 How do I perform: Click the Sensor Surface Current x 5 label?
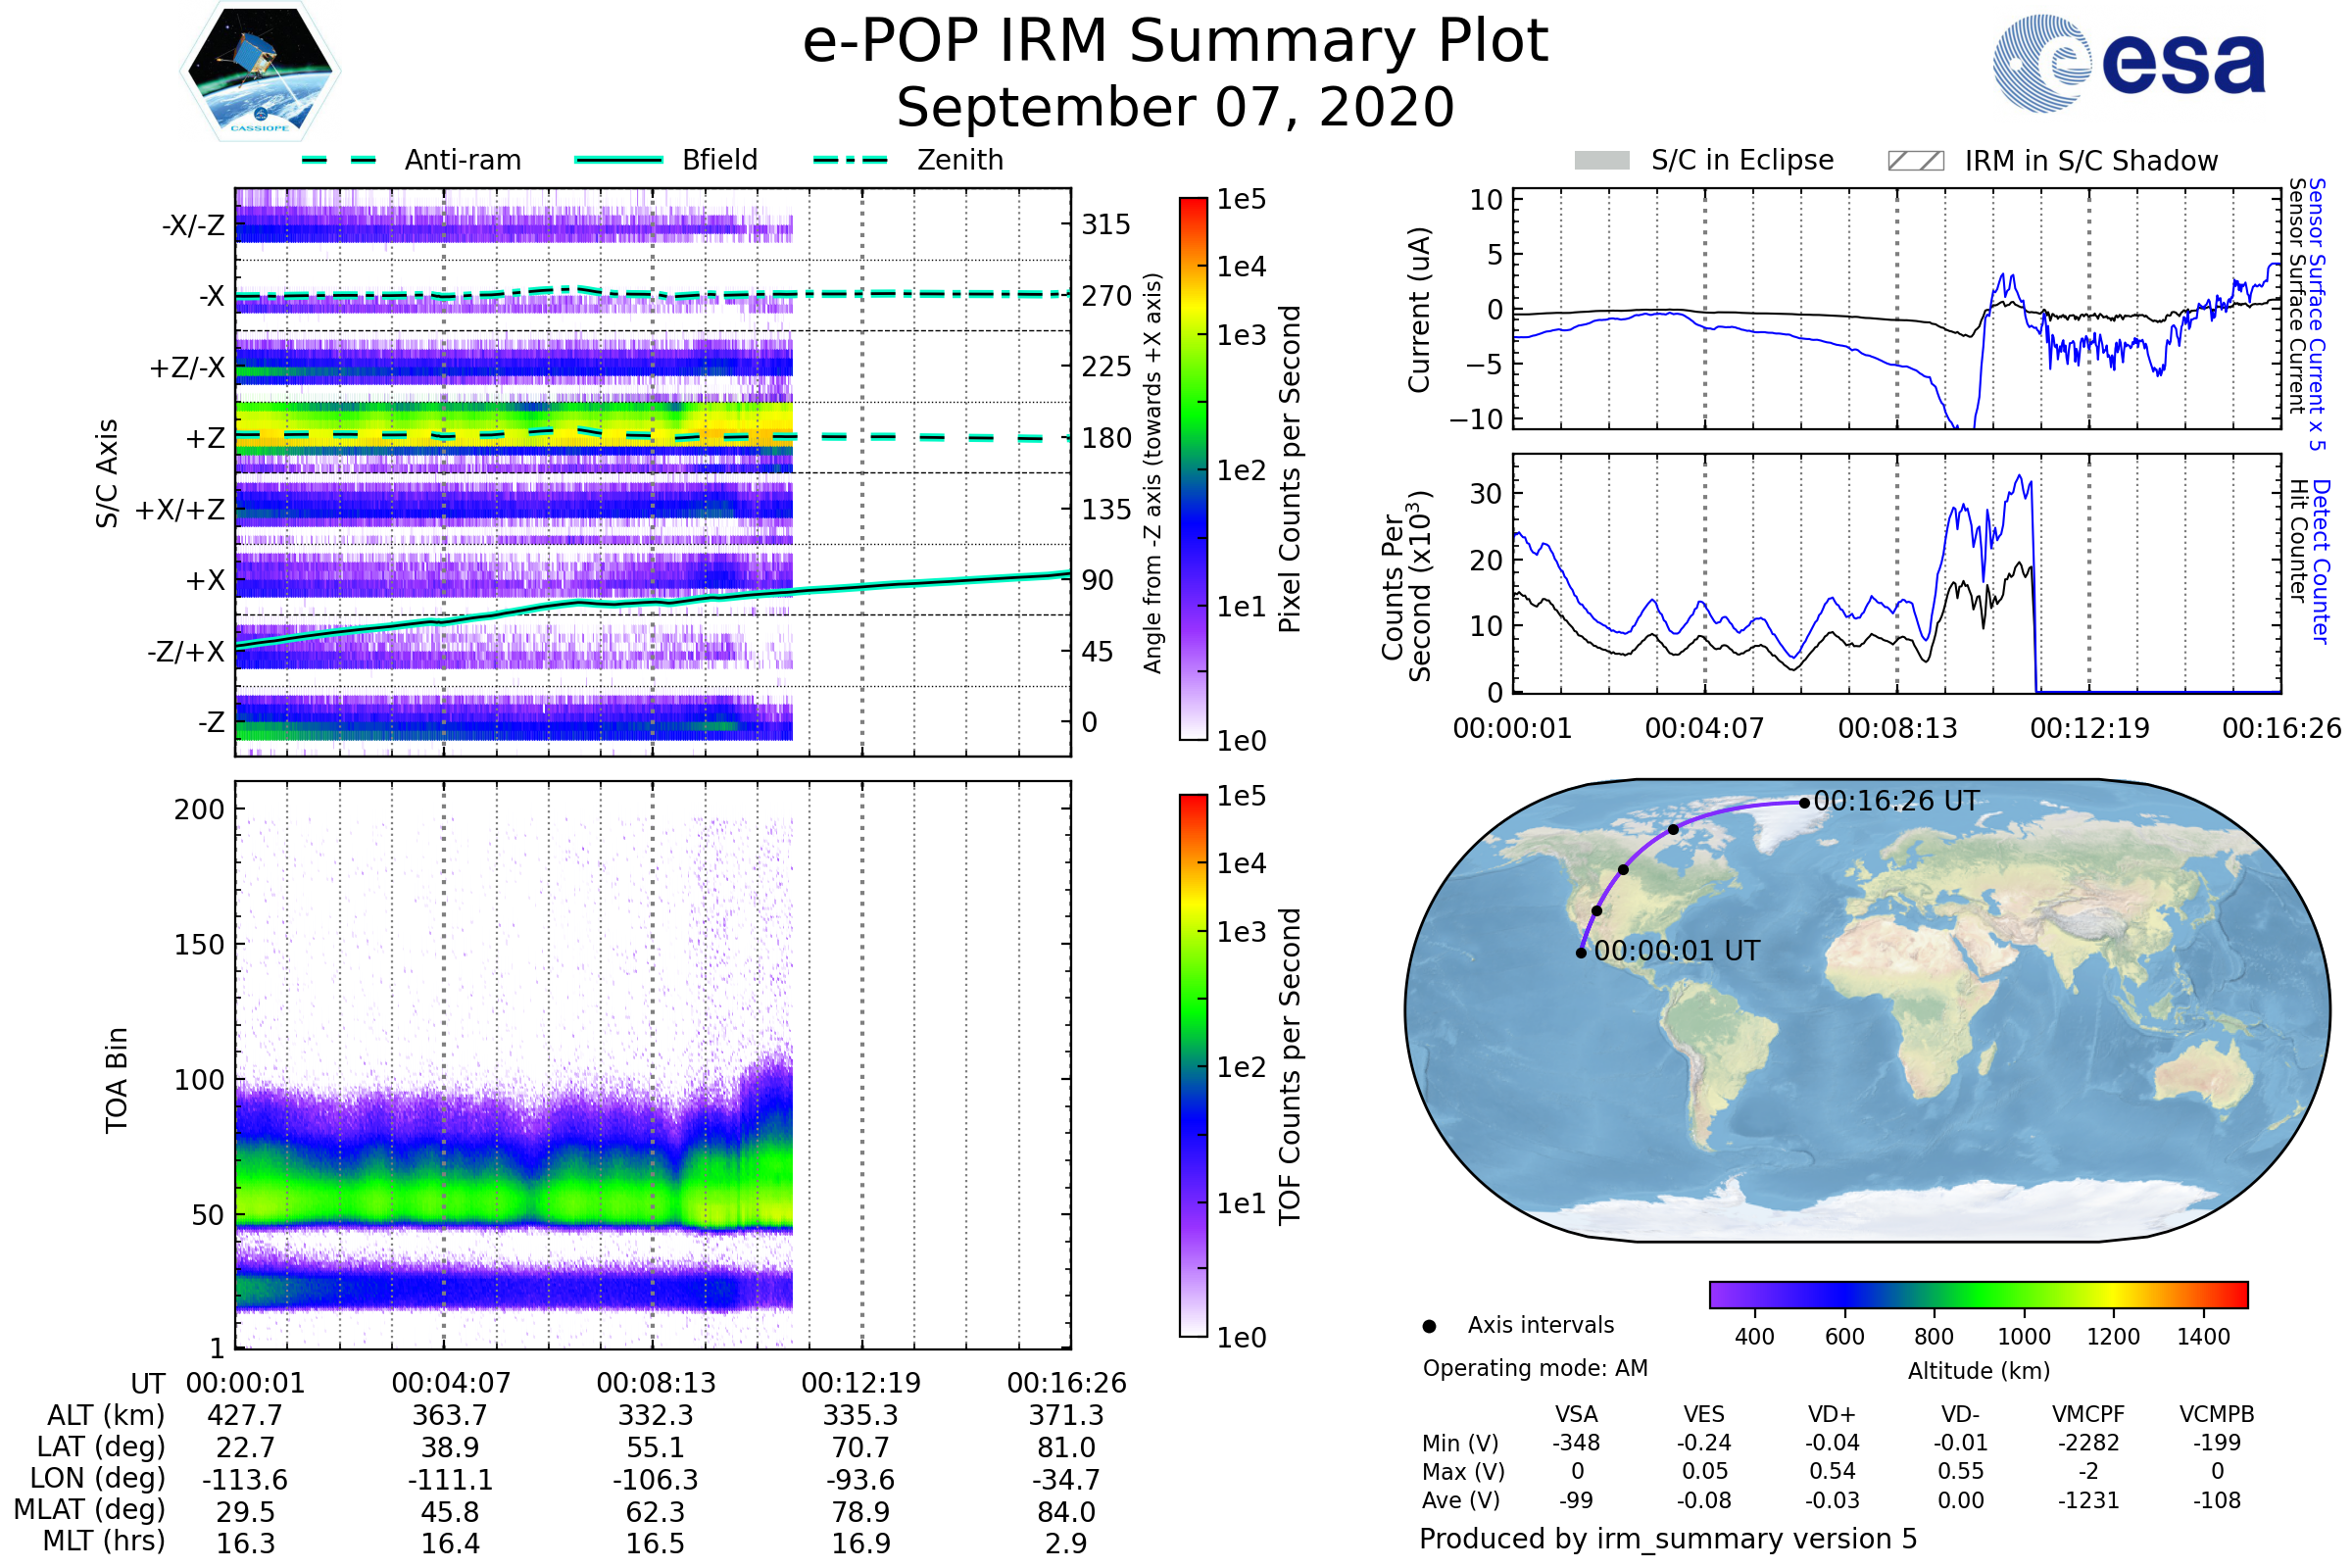[2317, 314]
